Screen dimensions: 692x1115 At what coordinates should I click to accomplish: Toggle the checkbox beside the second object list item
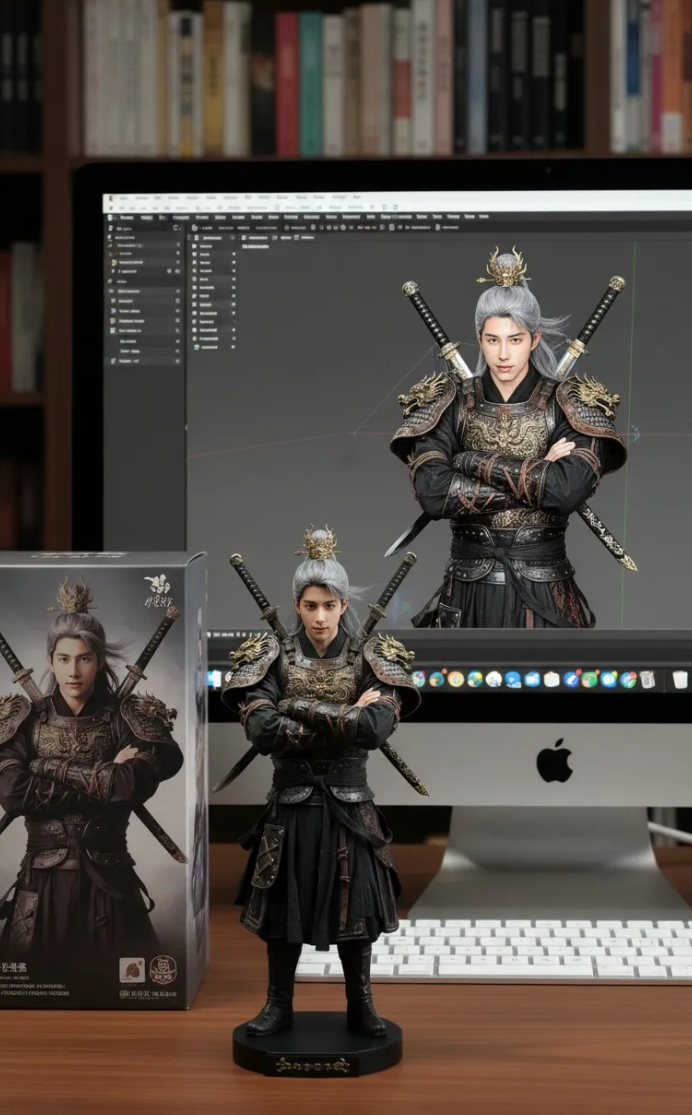tap(233, 255)
